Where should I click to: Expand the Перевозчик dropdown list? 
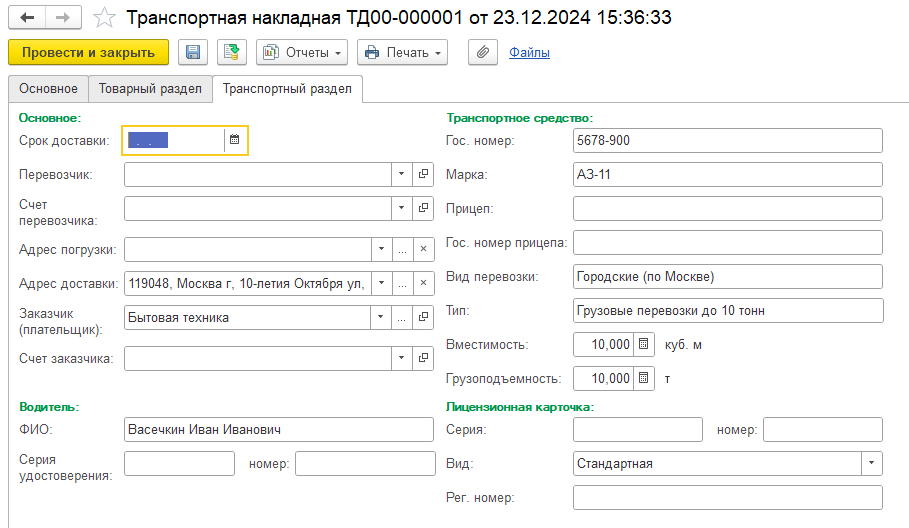(x=401, y=175)
